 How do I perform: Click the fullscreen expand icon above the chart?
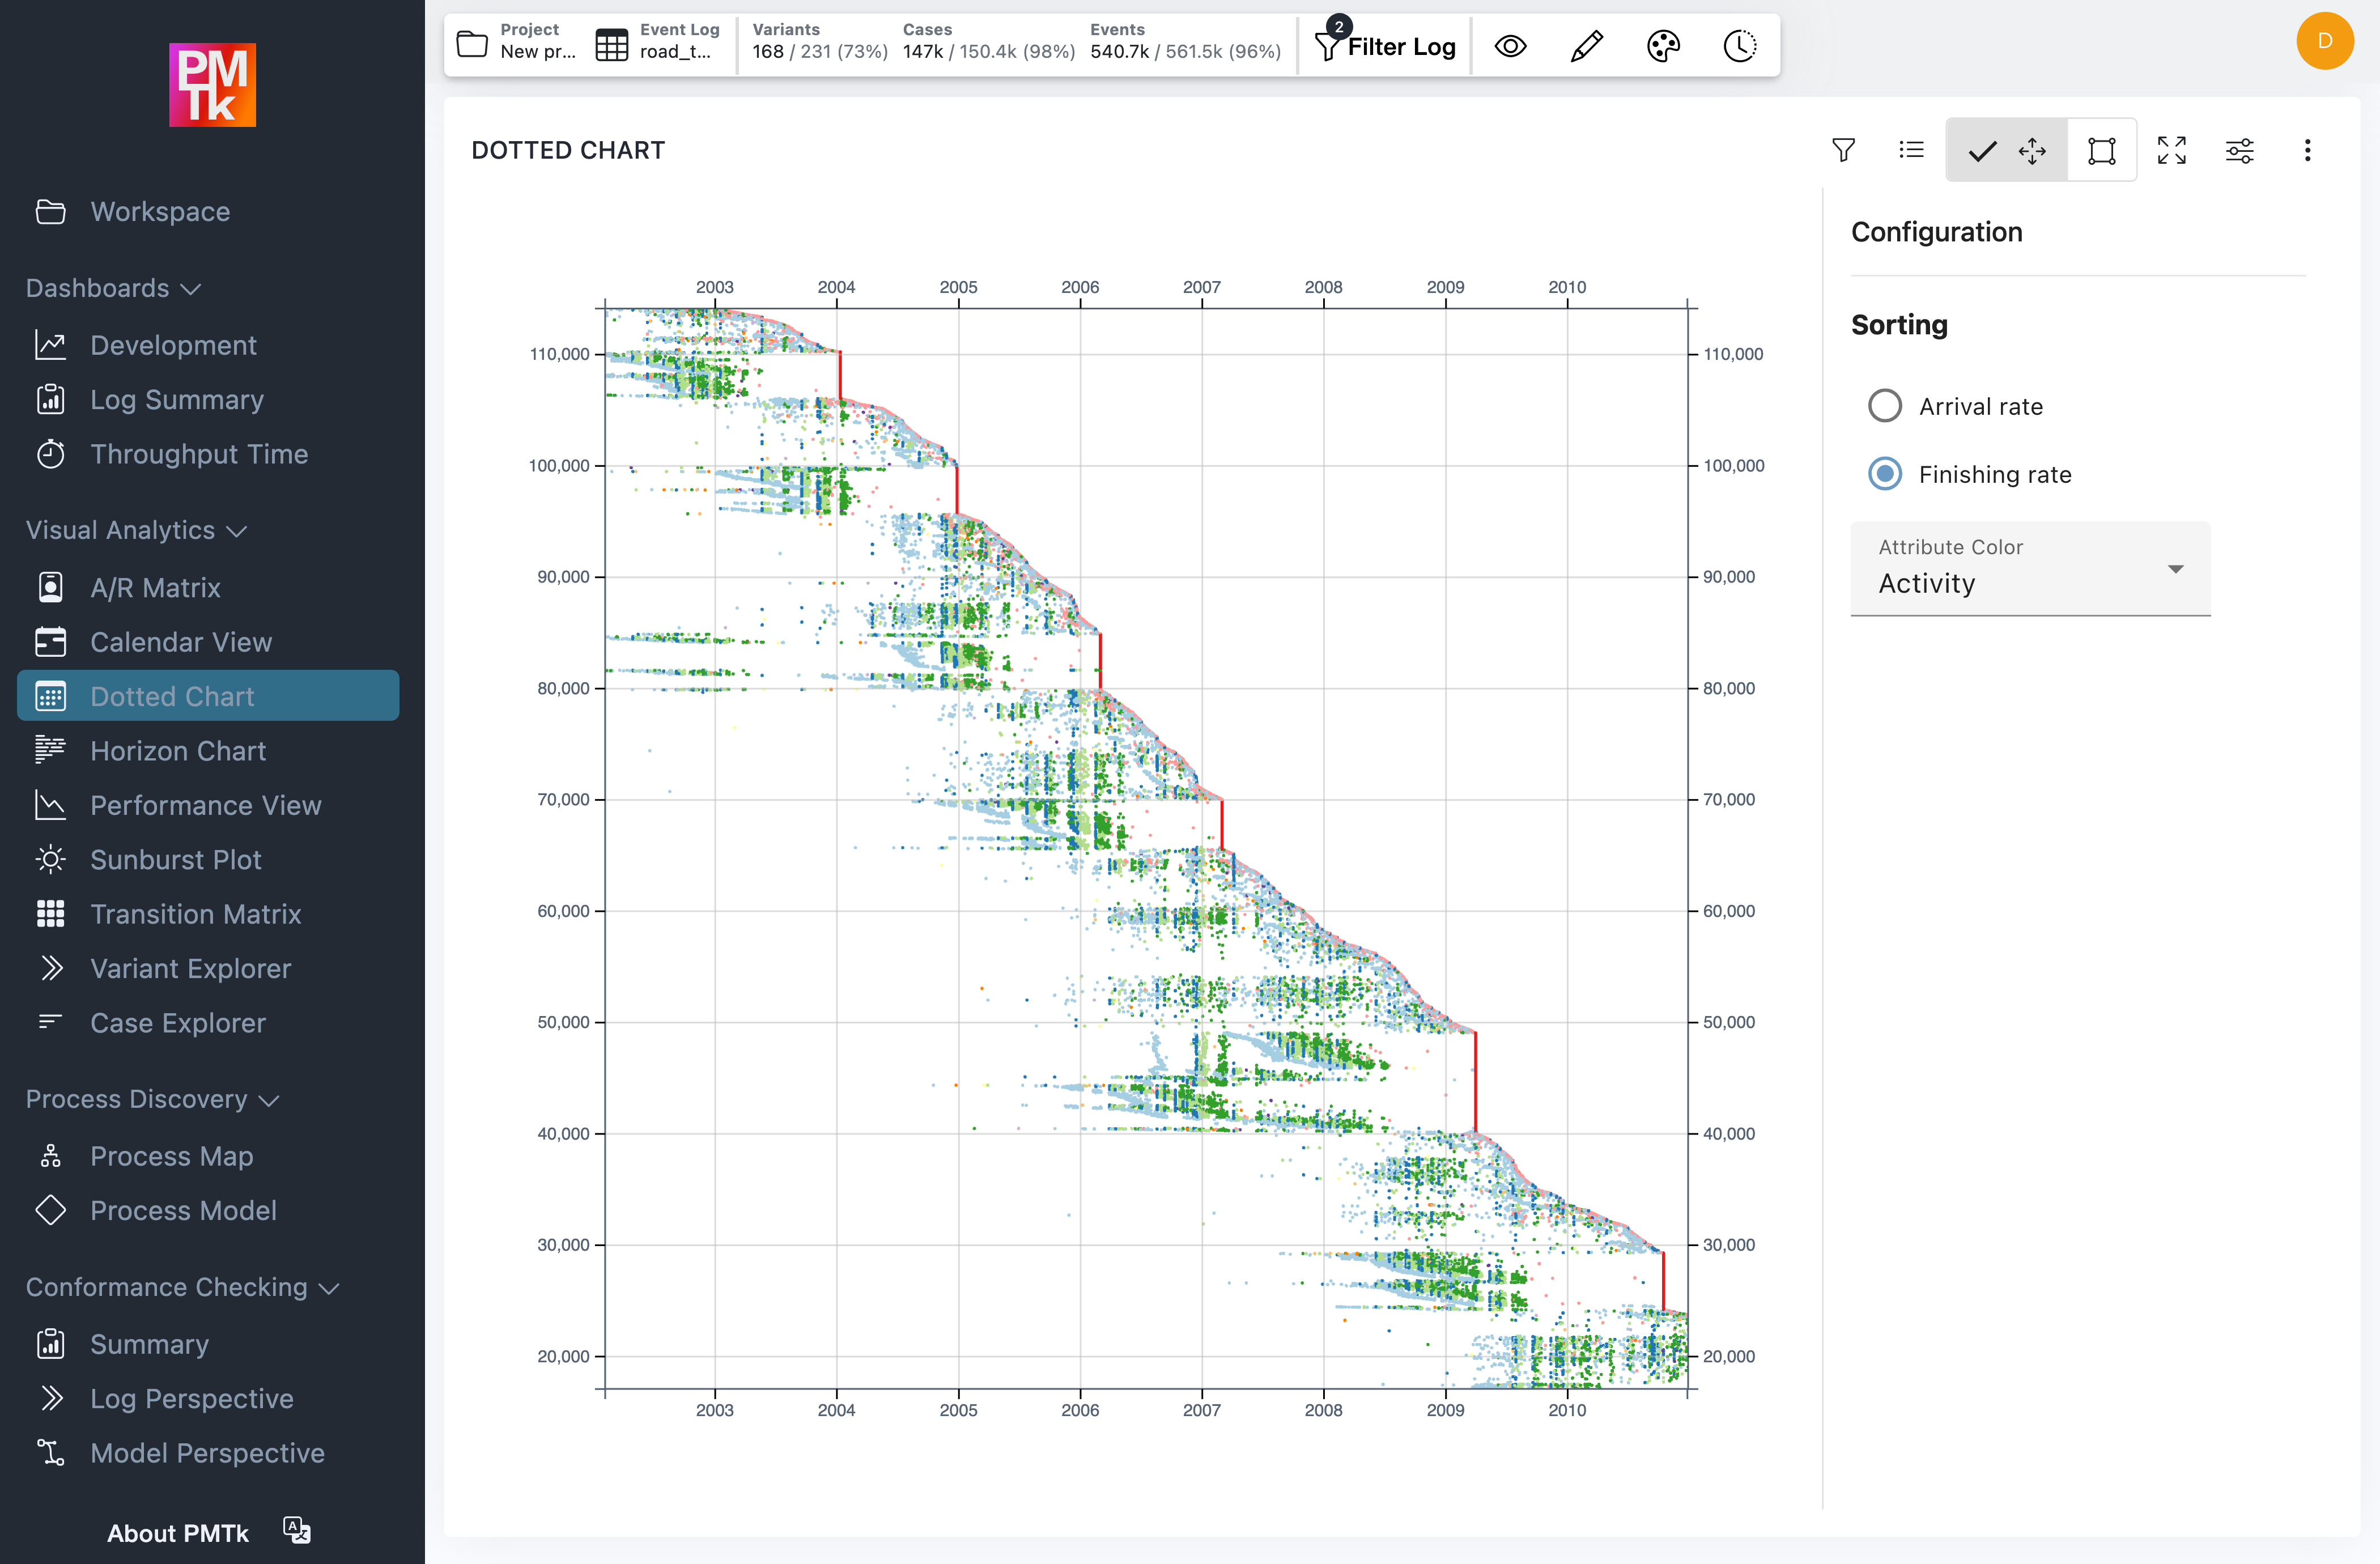2171,150
